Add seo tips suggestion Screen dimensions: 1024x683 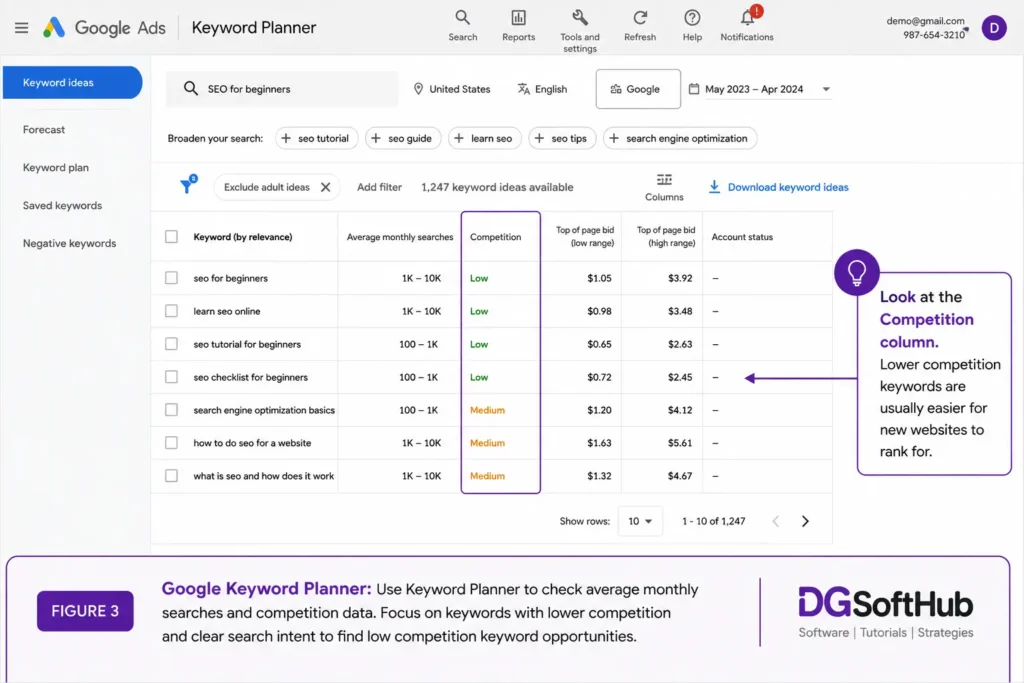pyautogui.click(x=562, y=138)
